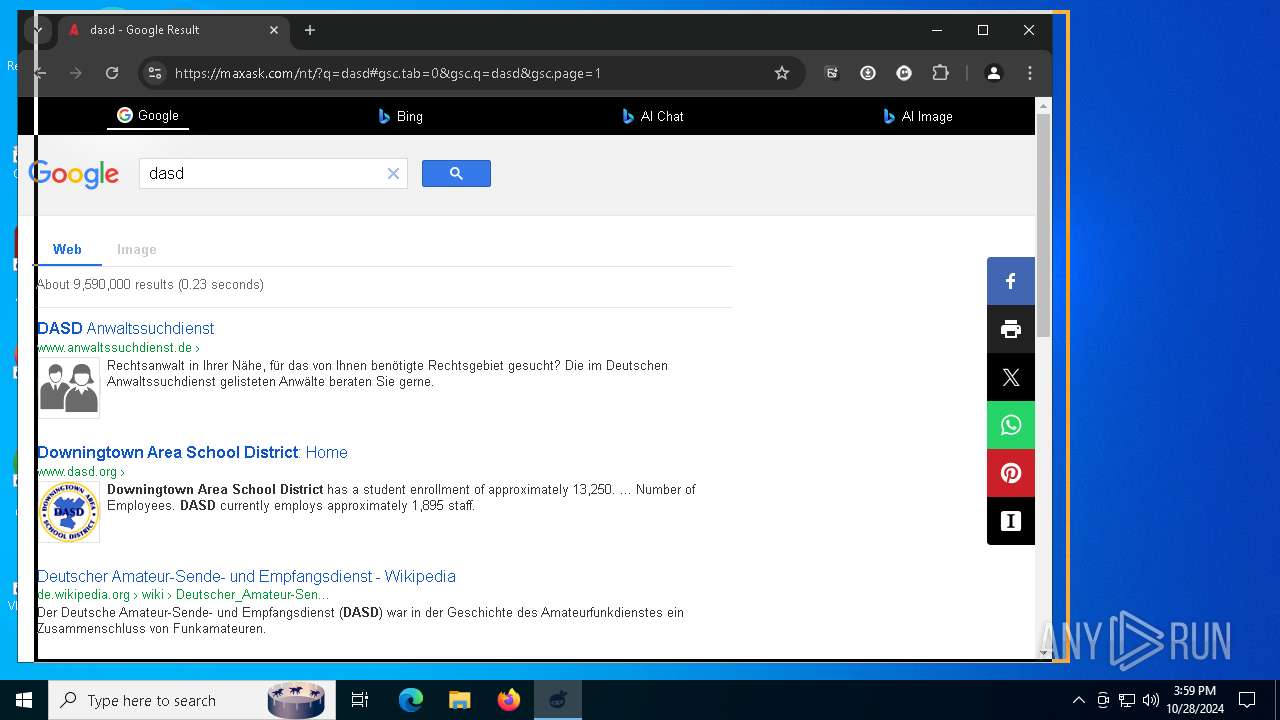Open the Windows Start menu

coord(24,700)
